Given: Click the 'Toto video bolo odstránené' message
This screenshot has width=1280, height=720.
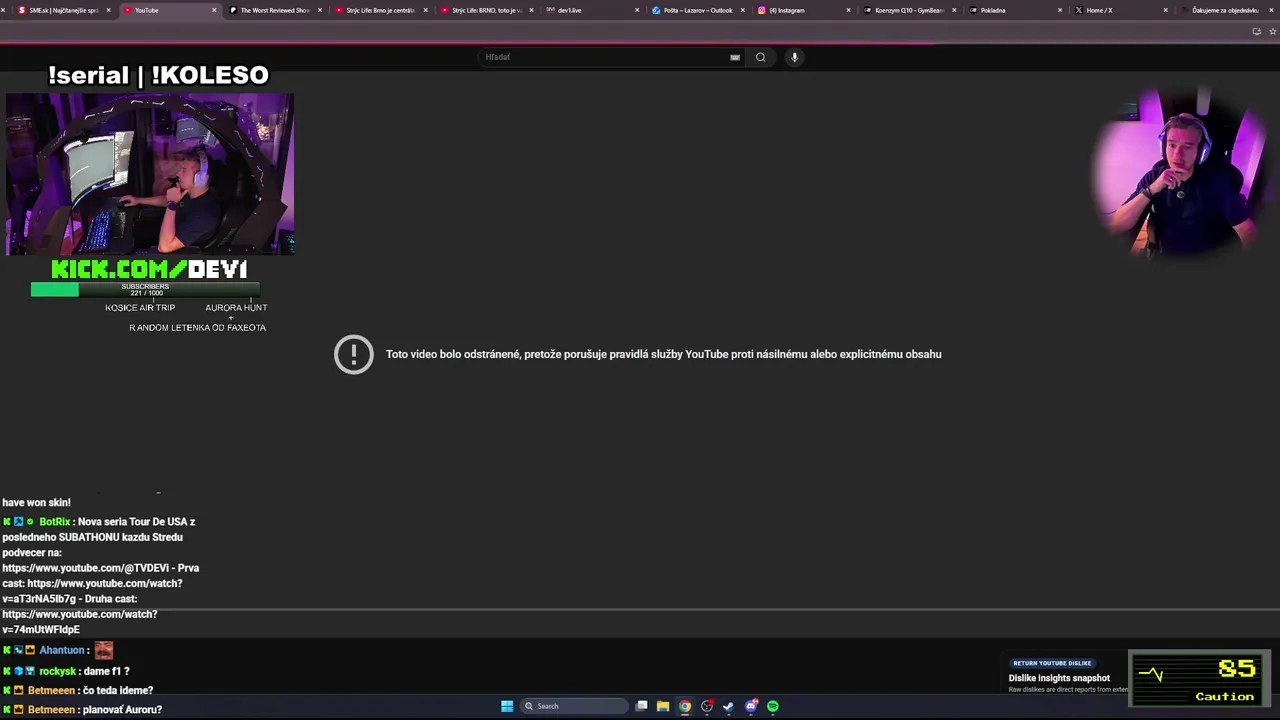Looking at the screenshot, I should tap(663, 354).
